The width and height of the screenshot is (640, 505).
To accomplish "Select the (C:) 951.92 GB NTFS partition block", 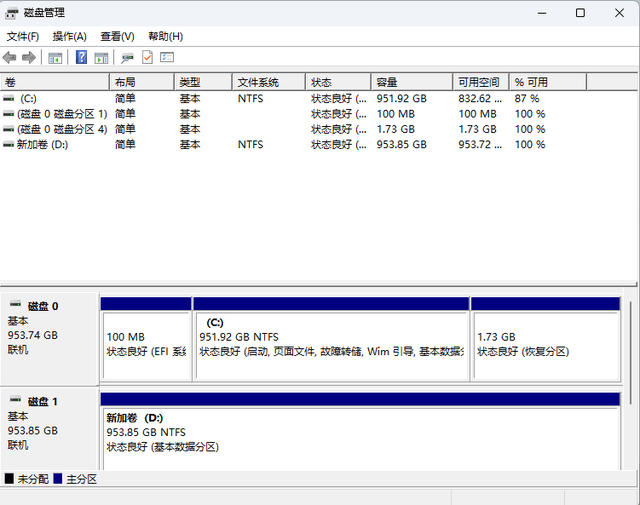I will [x=331, y=339].
